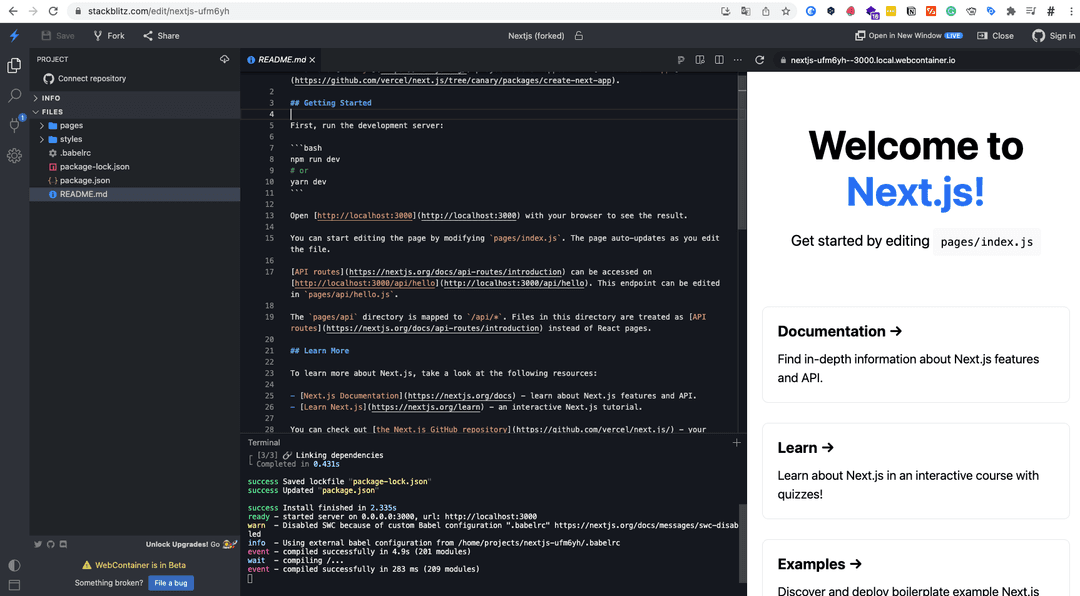1080x596 pixels.
Task: Click the Explorer files icon in activity bar
Action: point(14,66)
